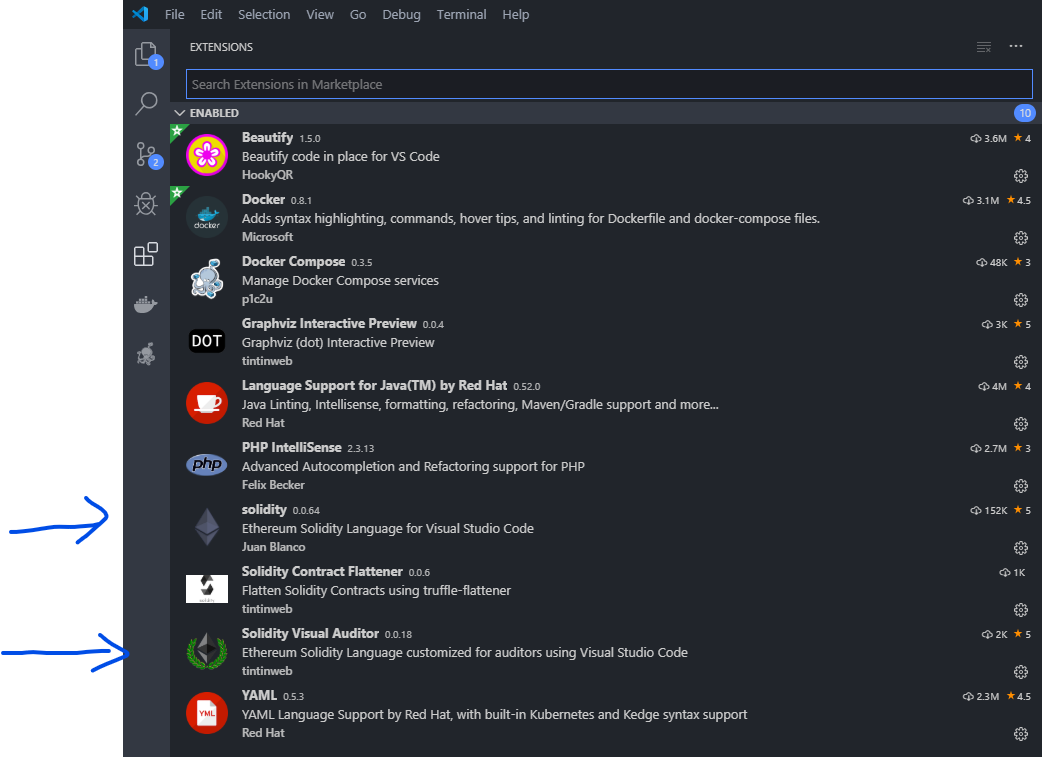The width and height of the screenshot is (1042, 757).
Task: Open Graphviz Interactive Preview extension title
Action: point(329,324)
